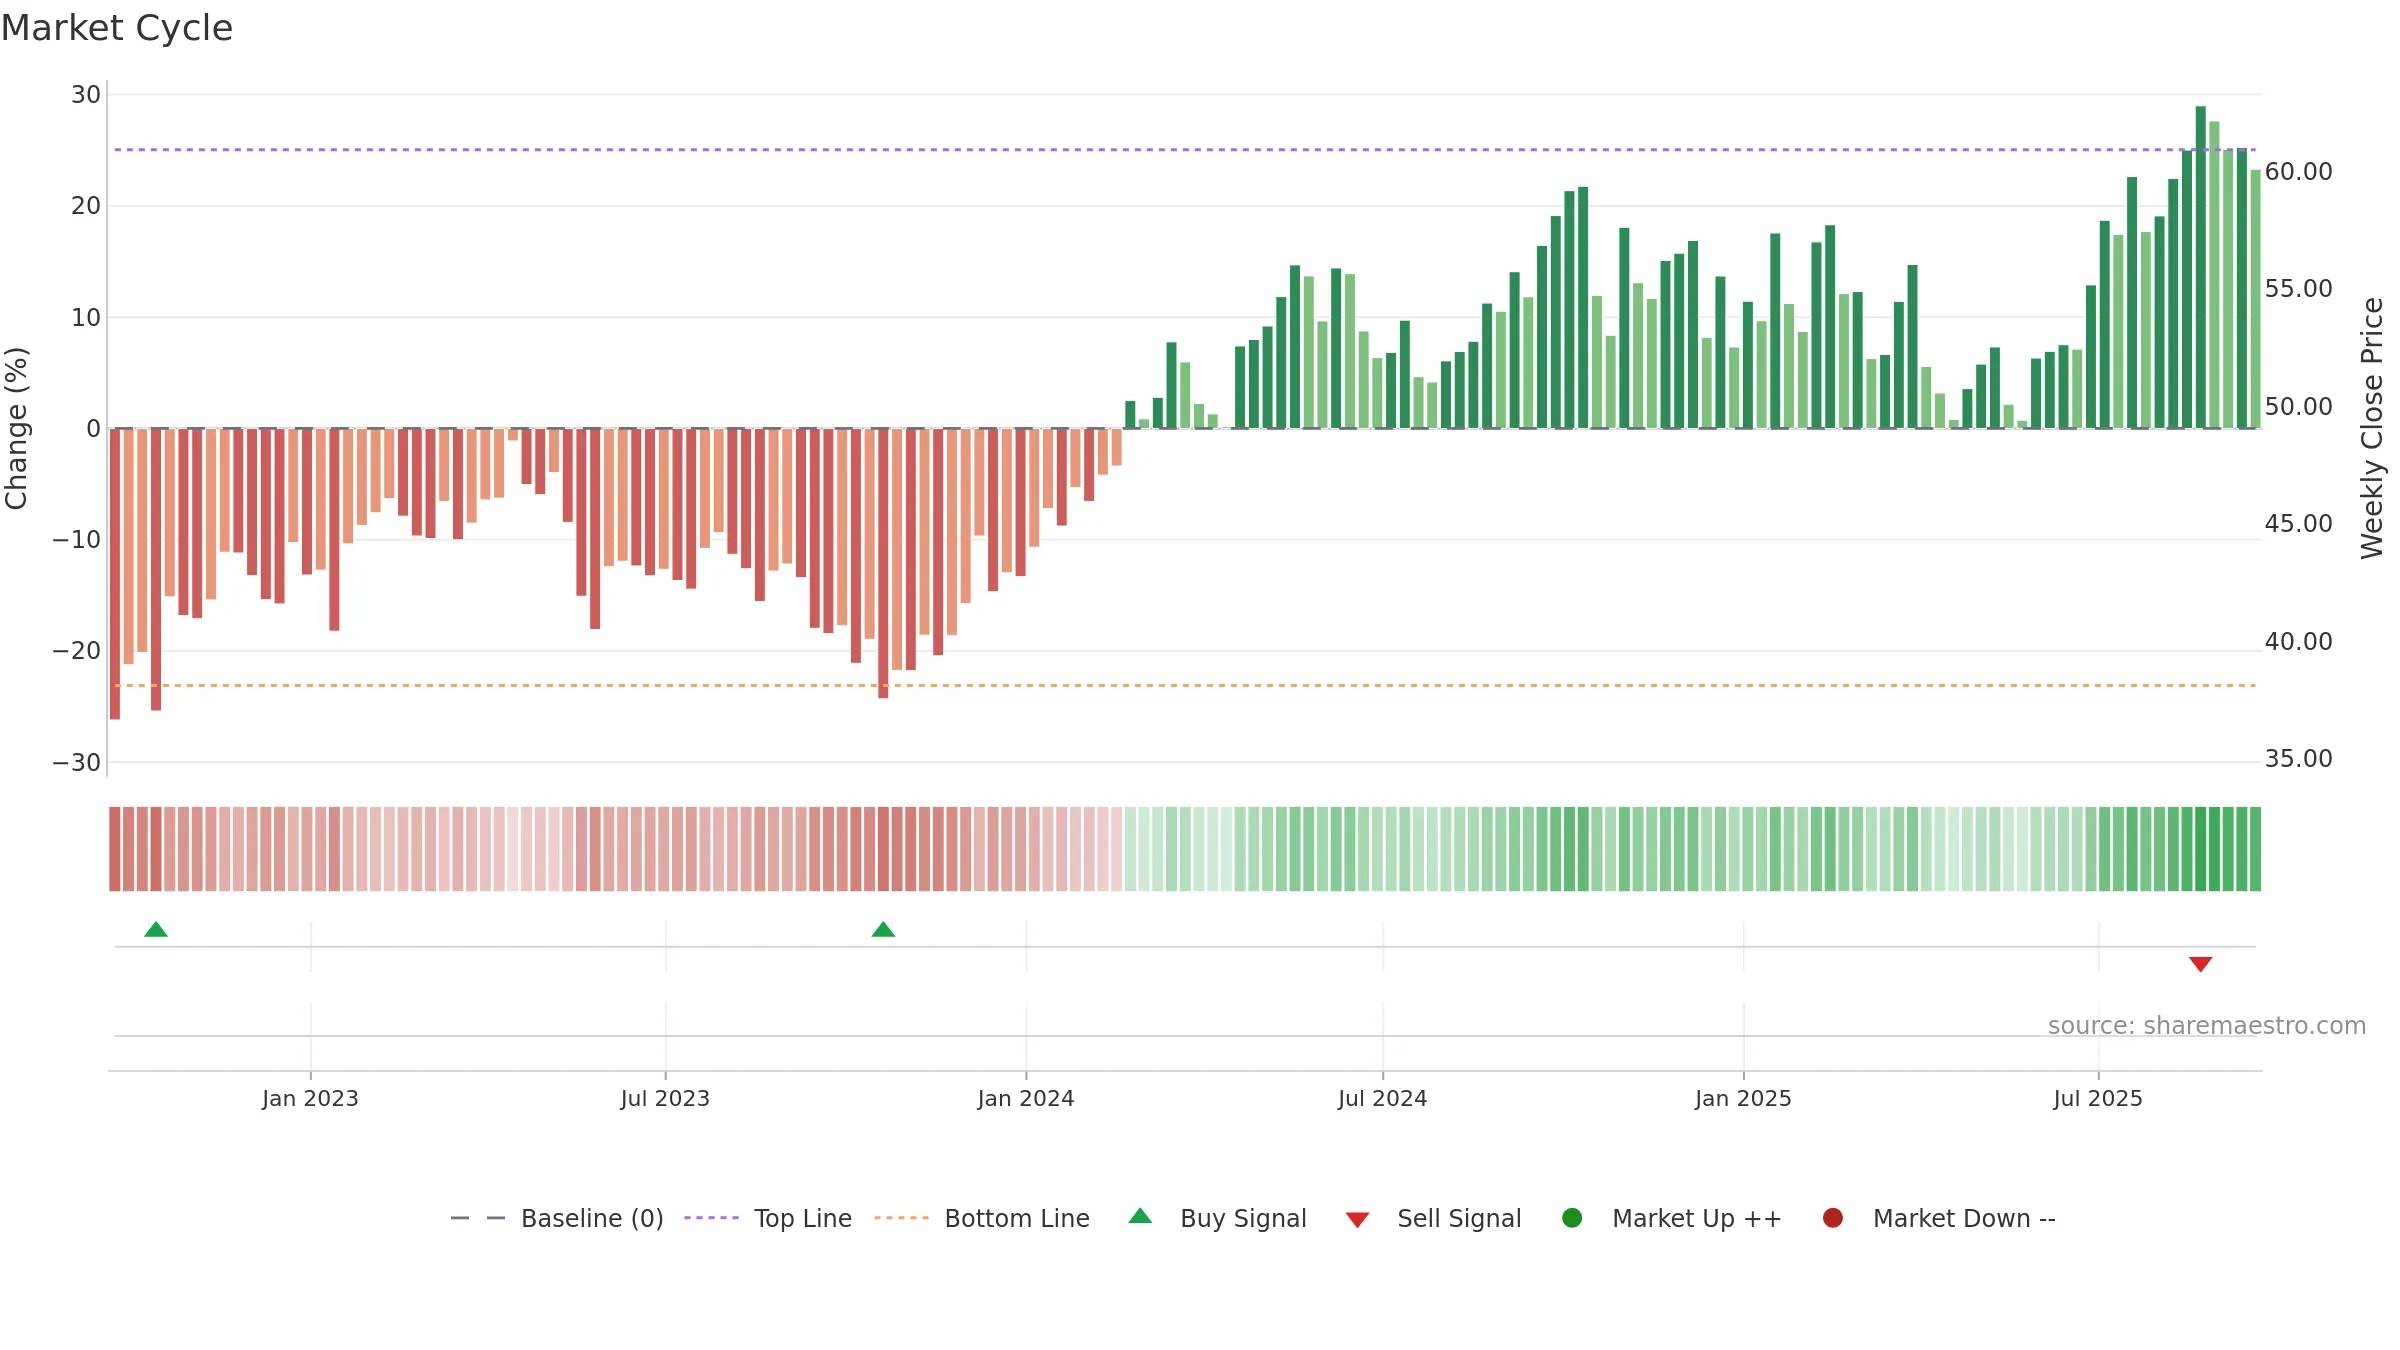Click the Jan 2023 x-axis label
2400x1350 pixels.
310,1098
